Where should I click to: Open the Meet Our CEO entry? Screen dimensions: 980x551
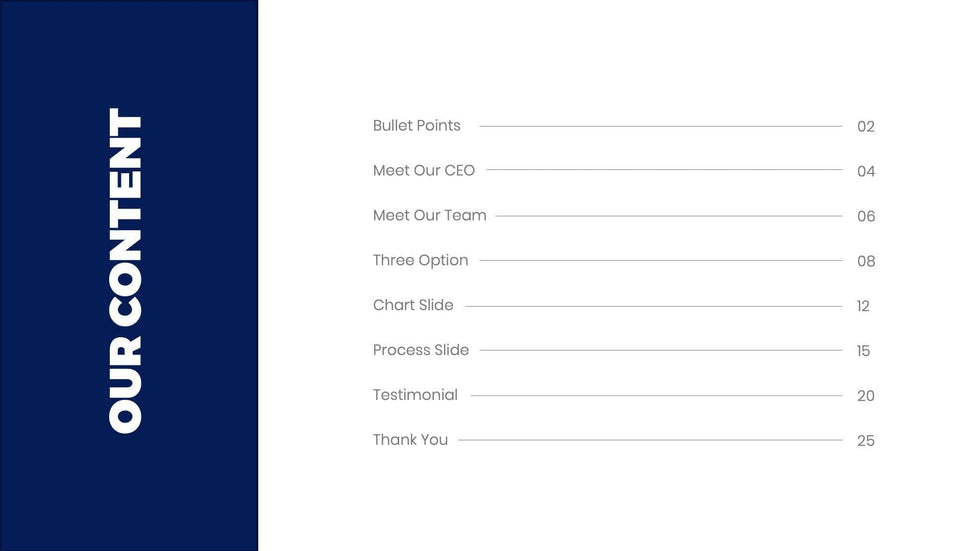(x=424, y=171)
